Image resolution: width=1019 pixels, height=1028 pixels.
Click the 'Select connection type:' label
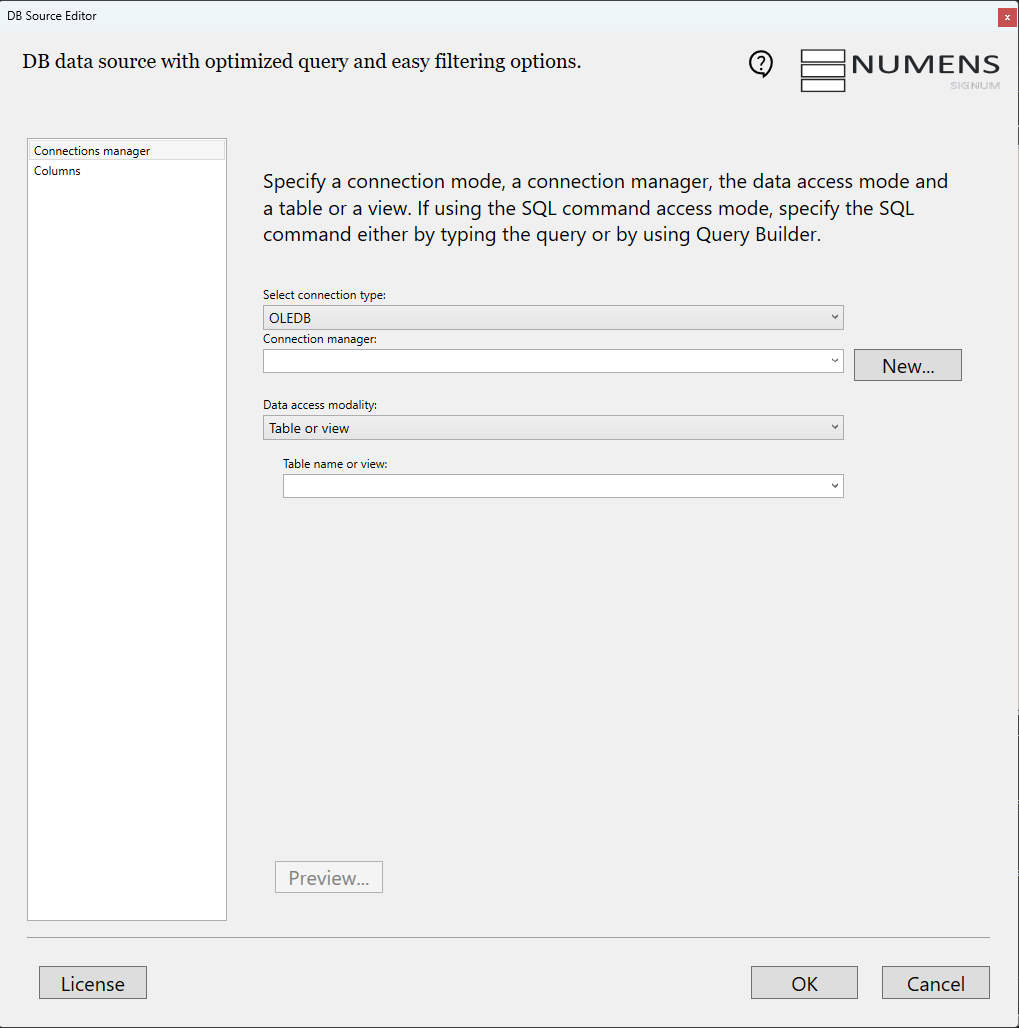324,295
